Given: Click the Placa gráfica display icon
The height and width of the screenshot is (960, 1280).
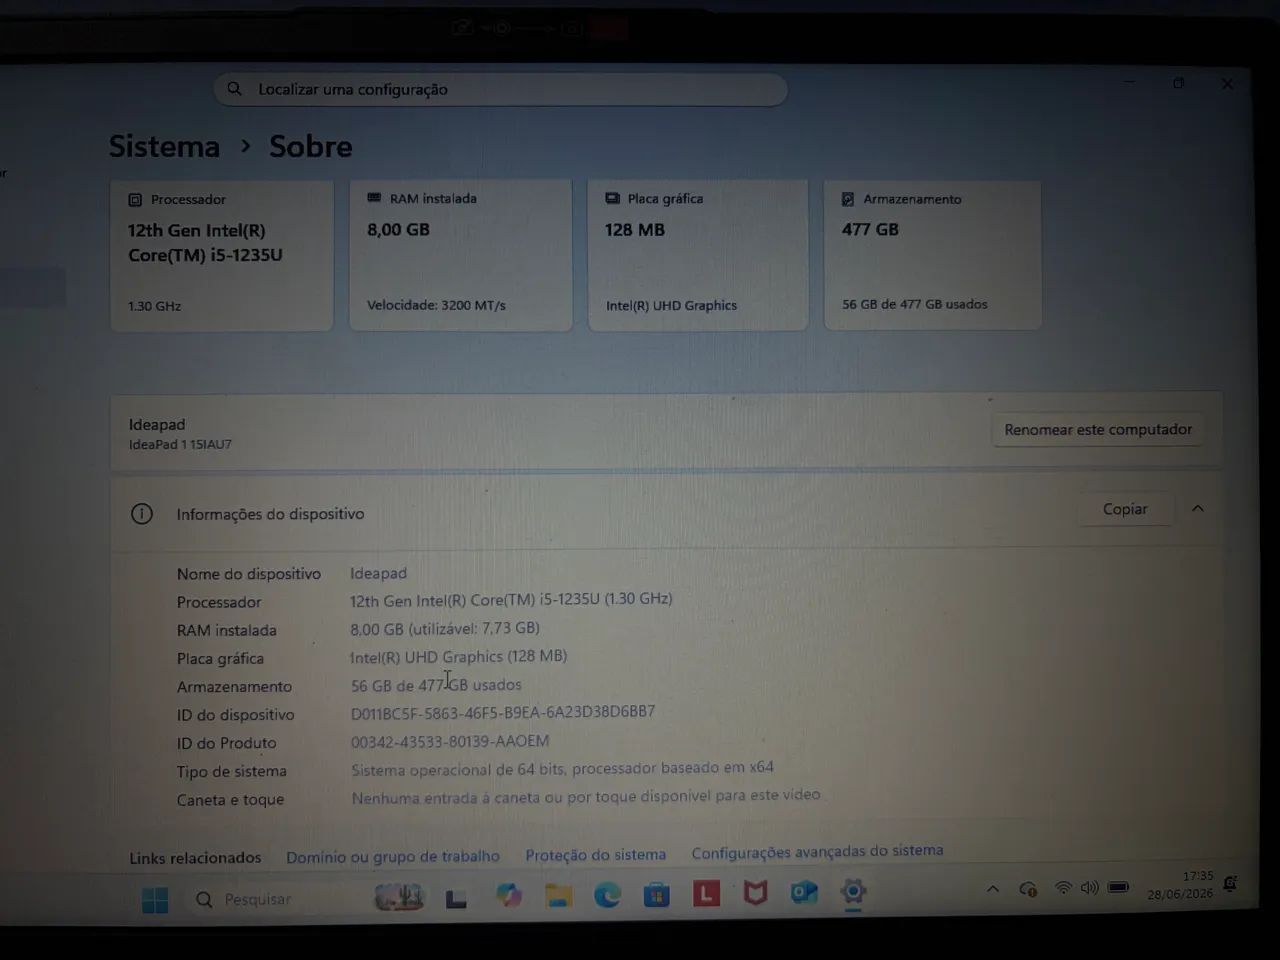Looking at the screenshot, I should (612, 199).
